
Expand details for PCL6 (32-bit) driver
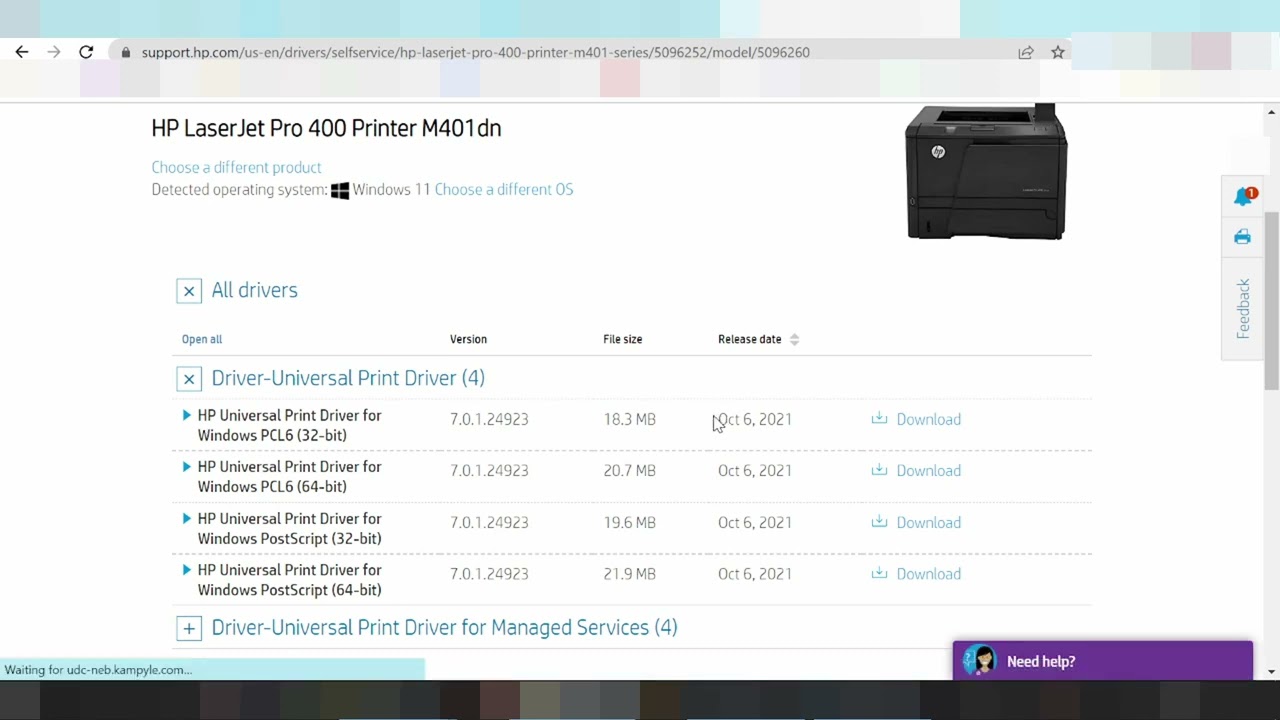point(186,415)
